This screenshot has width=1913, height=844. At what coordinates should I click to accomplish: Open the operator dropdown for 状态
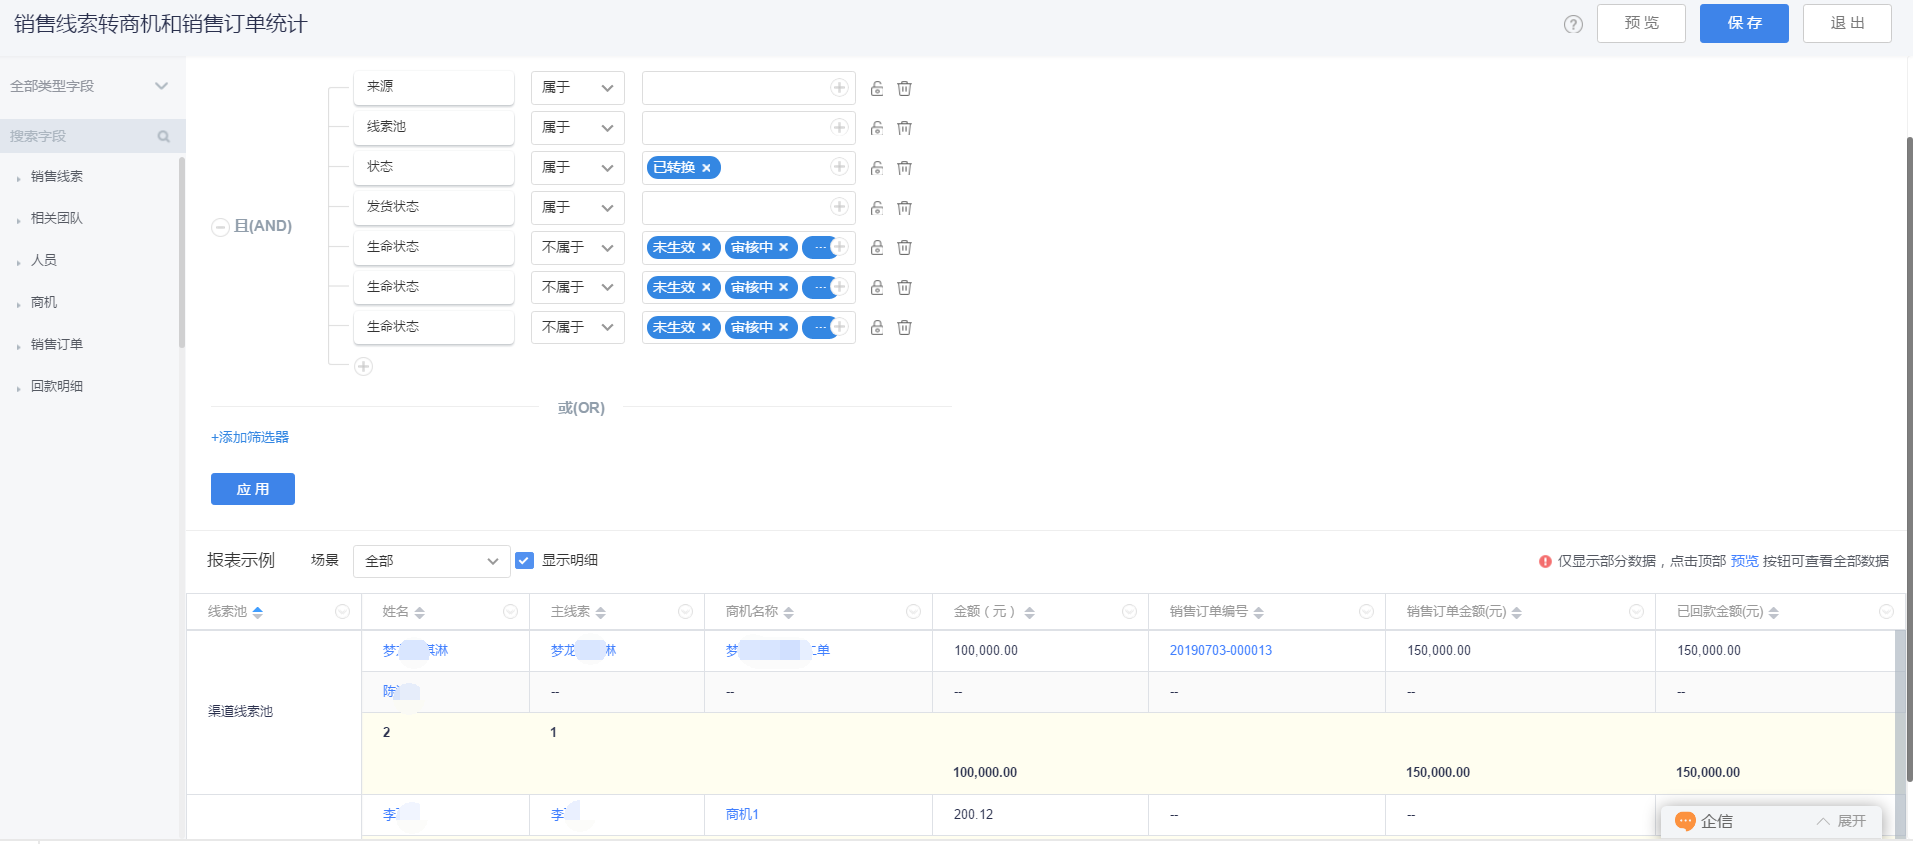coord(578,168)
